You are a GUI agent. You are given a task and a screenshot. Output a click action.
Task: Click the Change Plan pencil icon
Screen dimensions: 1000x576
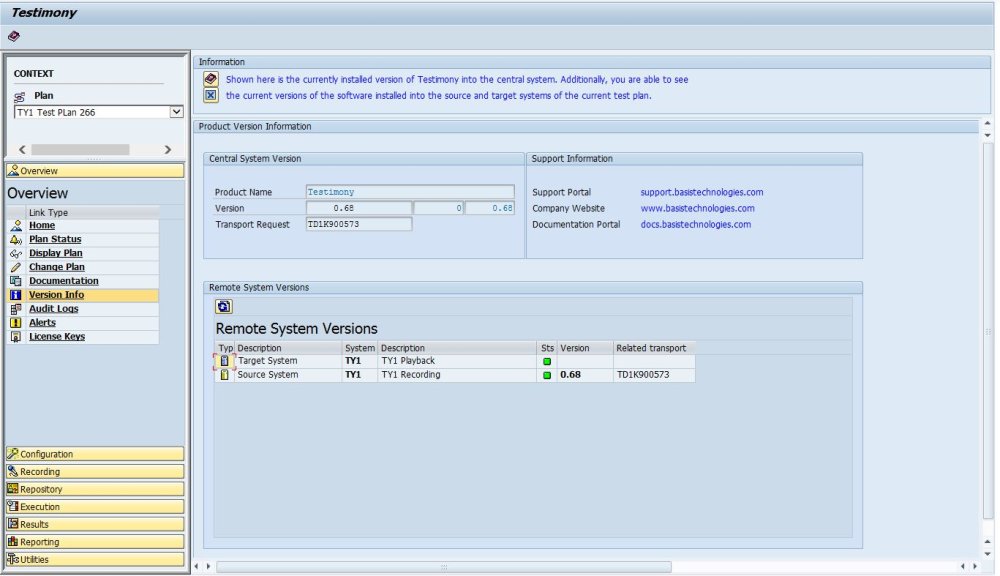click(x=16, y=267)
